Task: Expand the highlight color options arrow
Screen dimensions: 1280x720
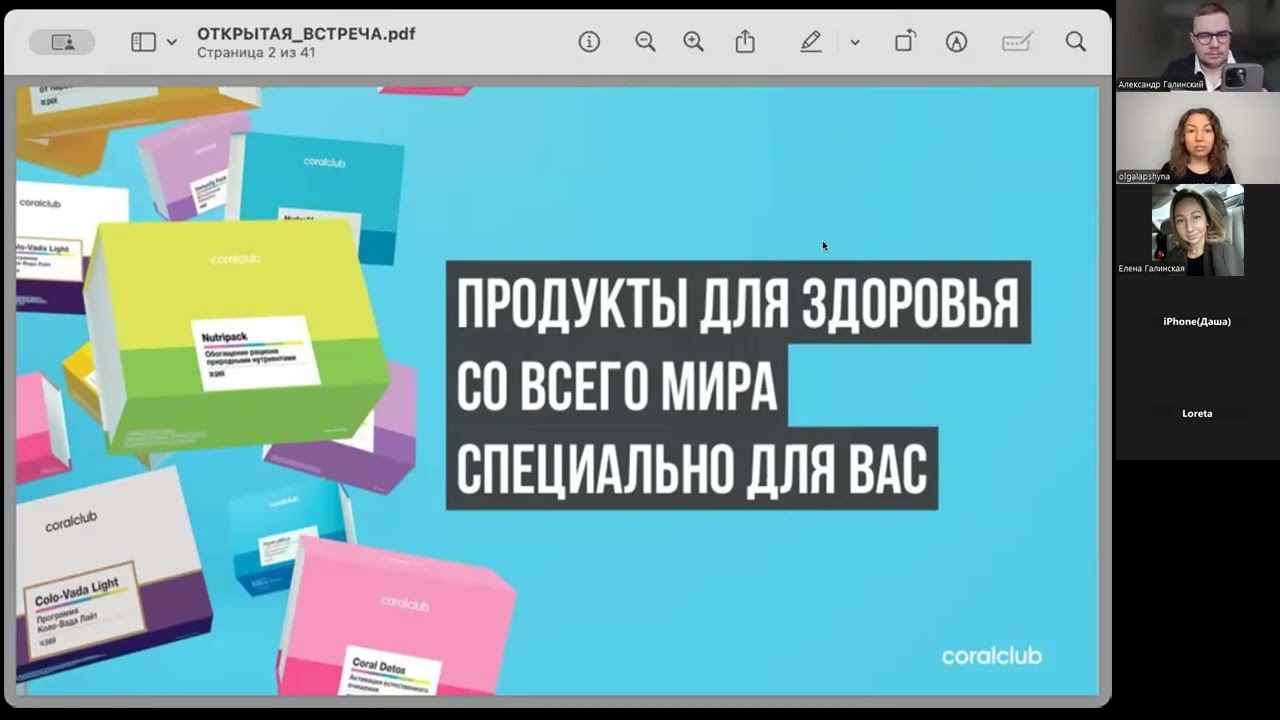Action: 854,42
